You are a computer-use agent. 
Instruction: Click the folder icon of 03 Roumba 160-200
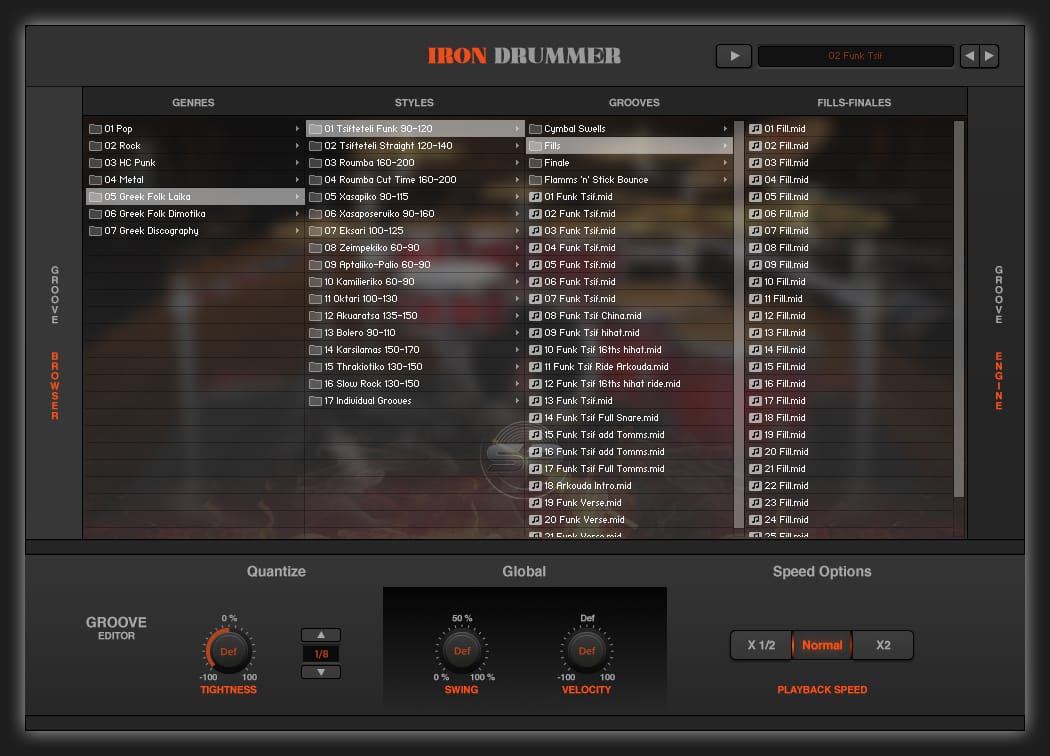click(x=315, y=163)
